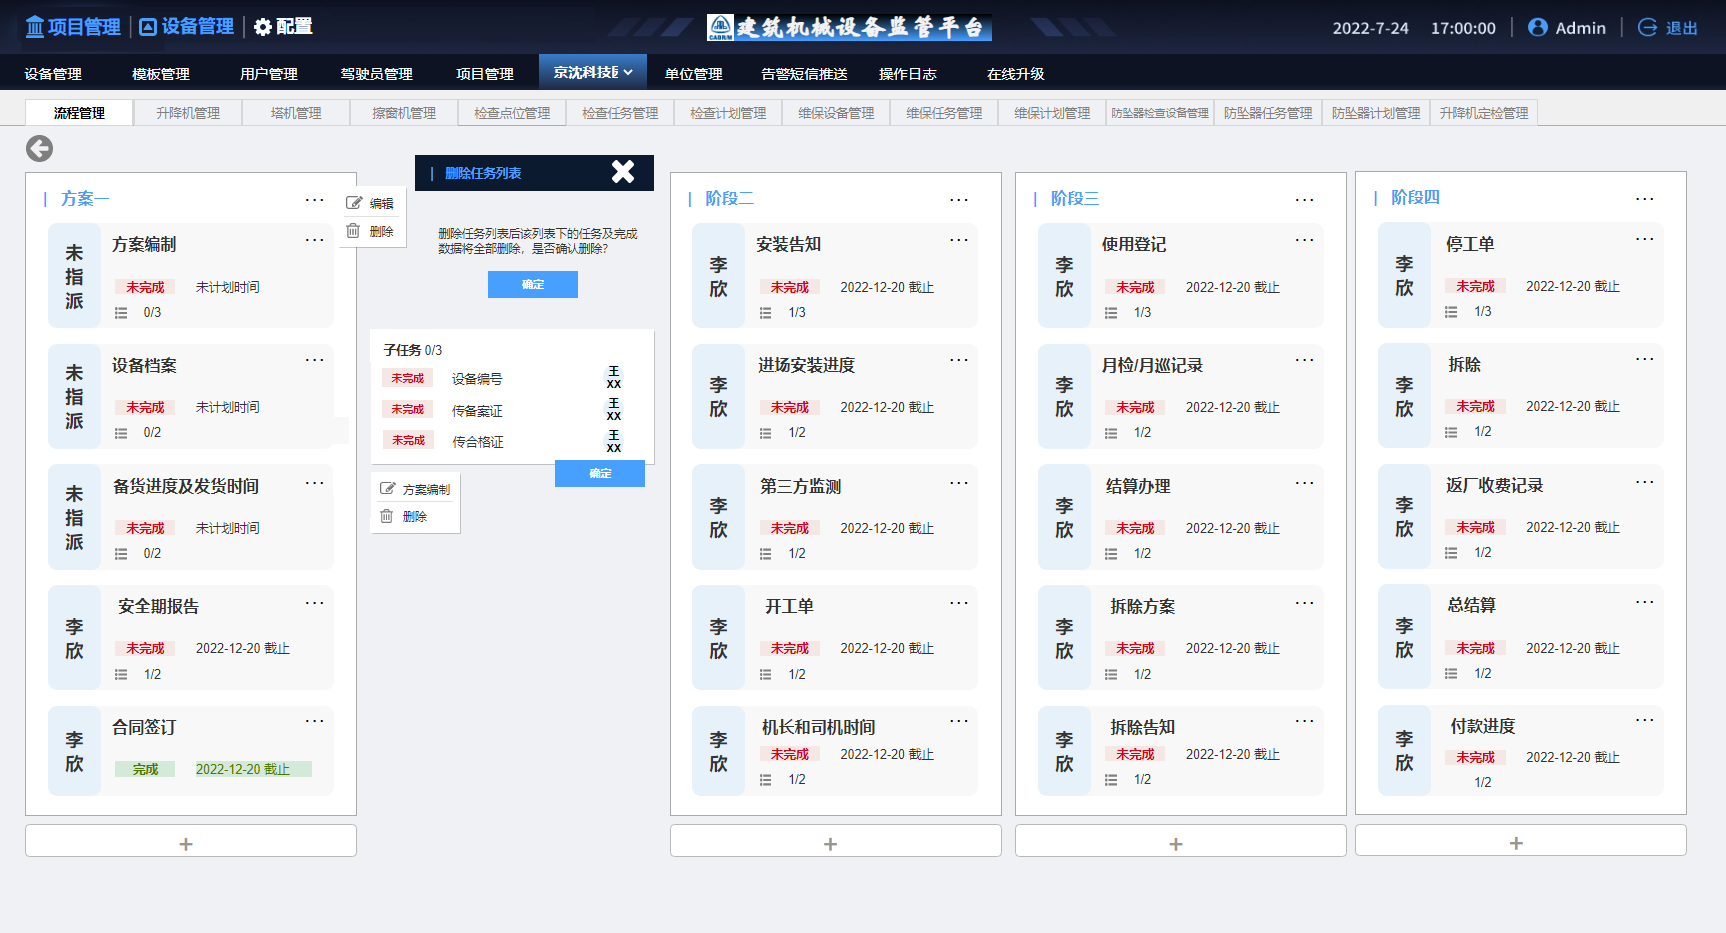Open the 进场安装进度 card title
The image size is (1726, 933).
(x=806, y=365)
